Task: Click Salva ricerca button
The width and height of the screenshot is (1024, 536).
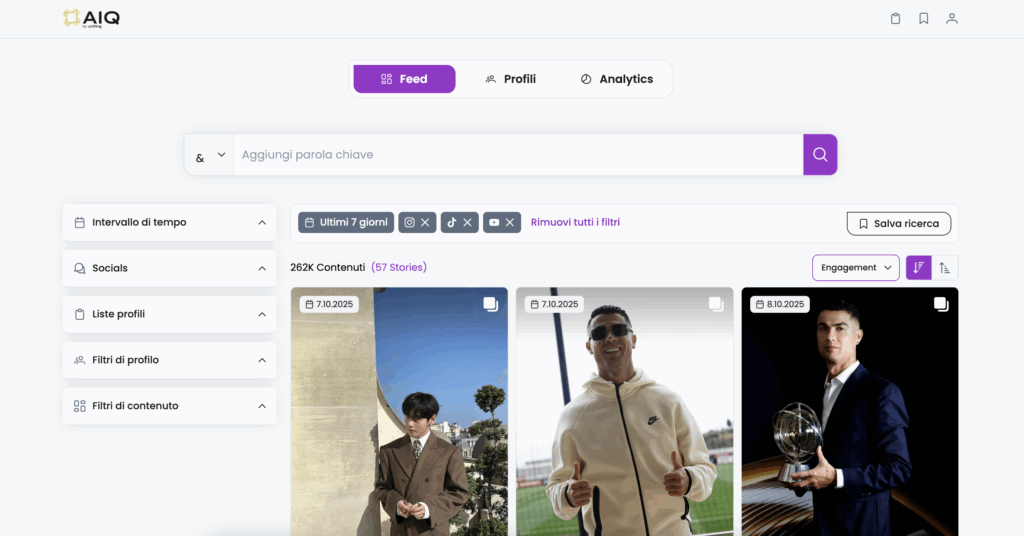Action: click(898, 224)
